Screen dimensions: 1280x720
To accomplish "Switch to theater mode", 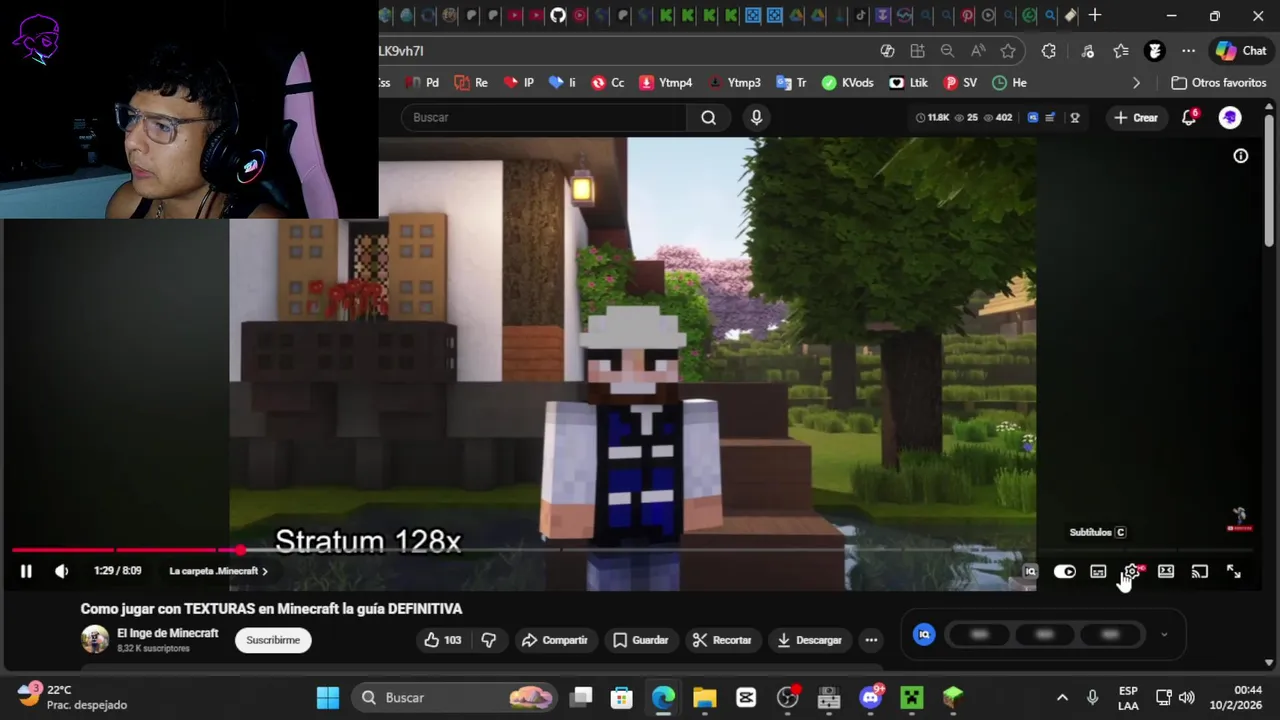I will click(x=1166, y=571).
